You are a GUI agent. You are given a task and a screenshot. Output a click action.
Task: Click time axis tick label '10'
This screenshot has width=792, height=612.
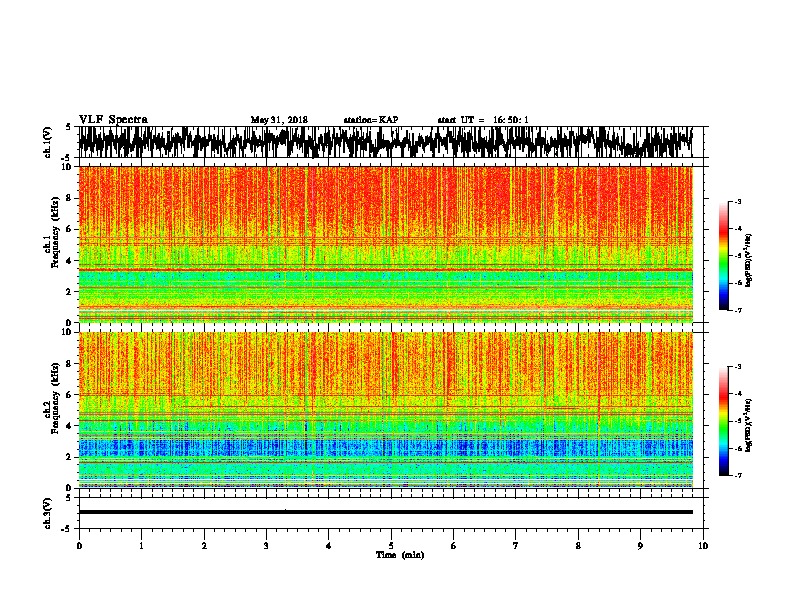(703, 546)
